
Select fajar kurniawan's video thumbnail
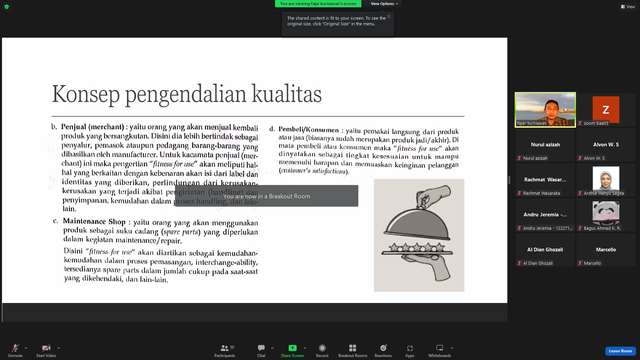click(x=545, y=110)
